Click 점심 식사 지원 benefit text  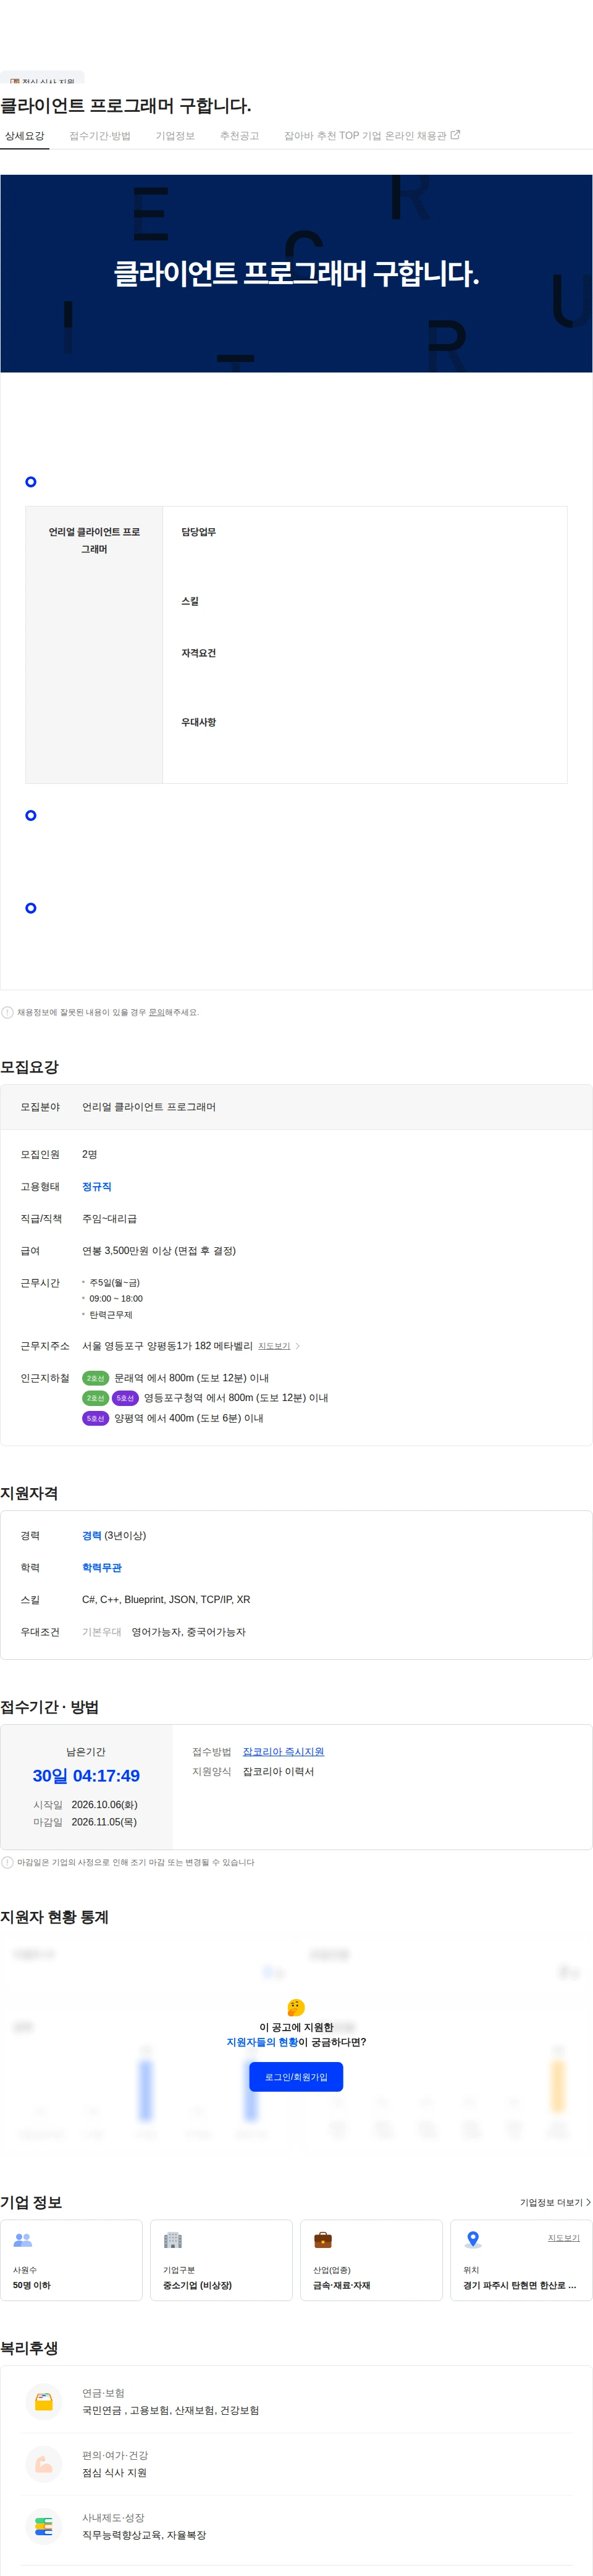point(114,2473)
